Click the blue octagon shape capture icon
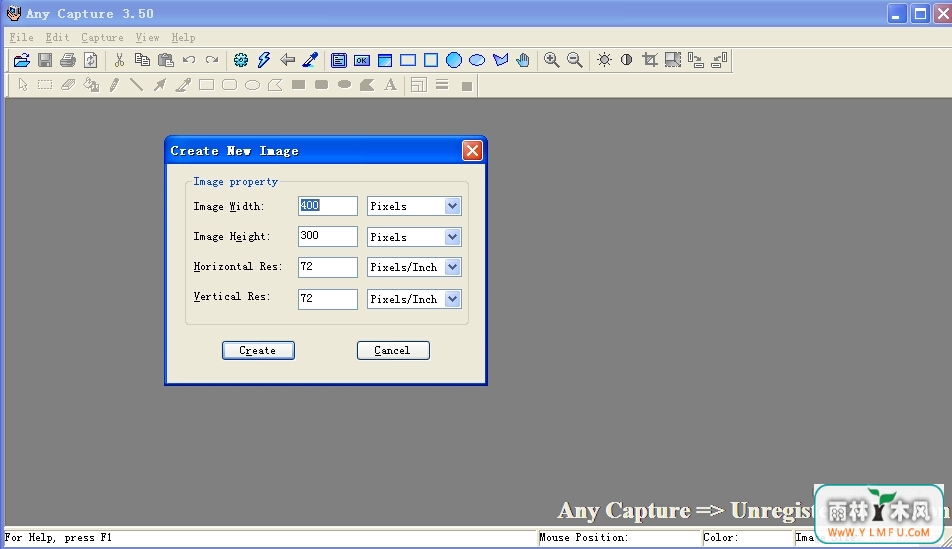Image resolution: width=952 pixels, height=549 pixels. 454,60
